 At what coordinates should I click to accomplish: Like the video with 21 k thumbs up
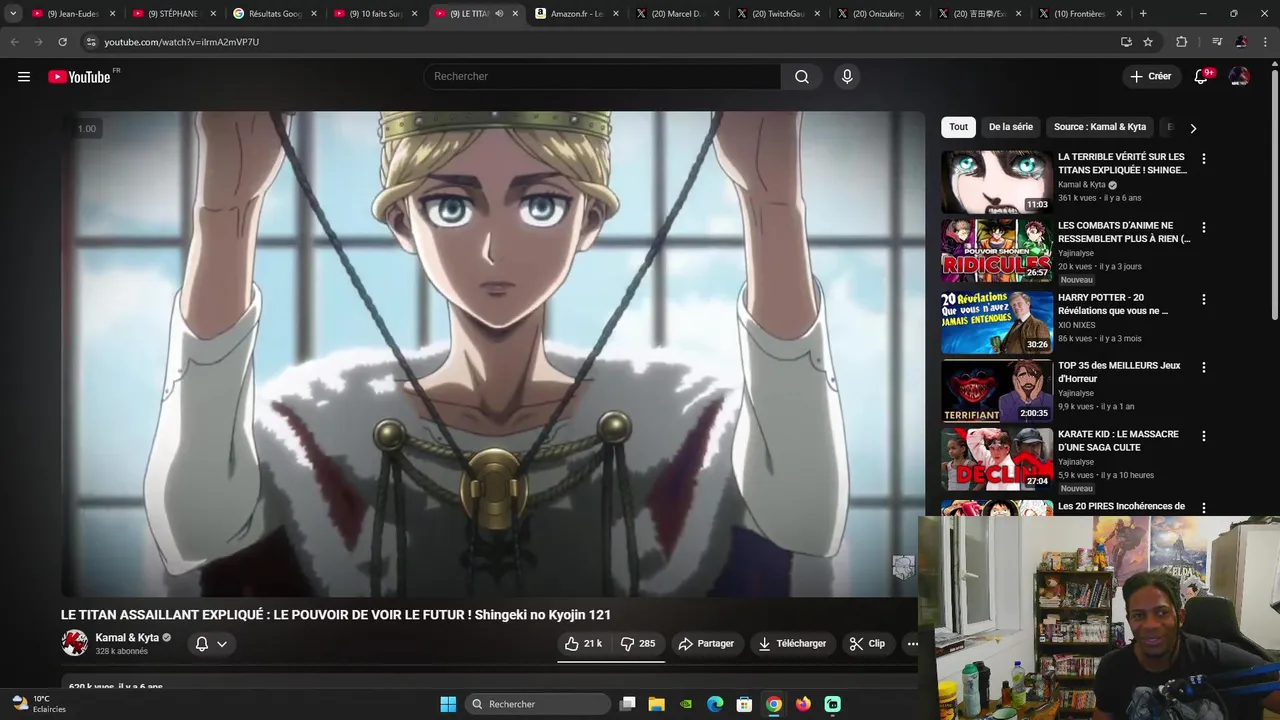point(582,644)
